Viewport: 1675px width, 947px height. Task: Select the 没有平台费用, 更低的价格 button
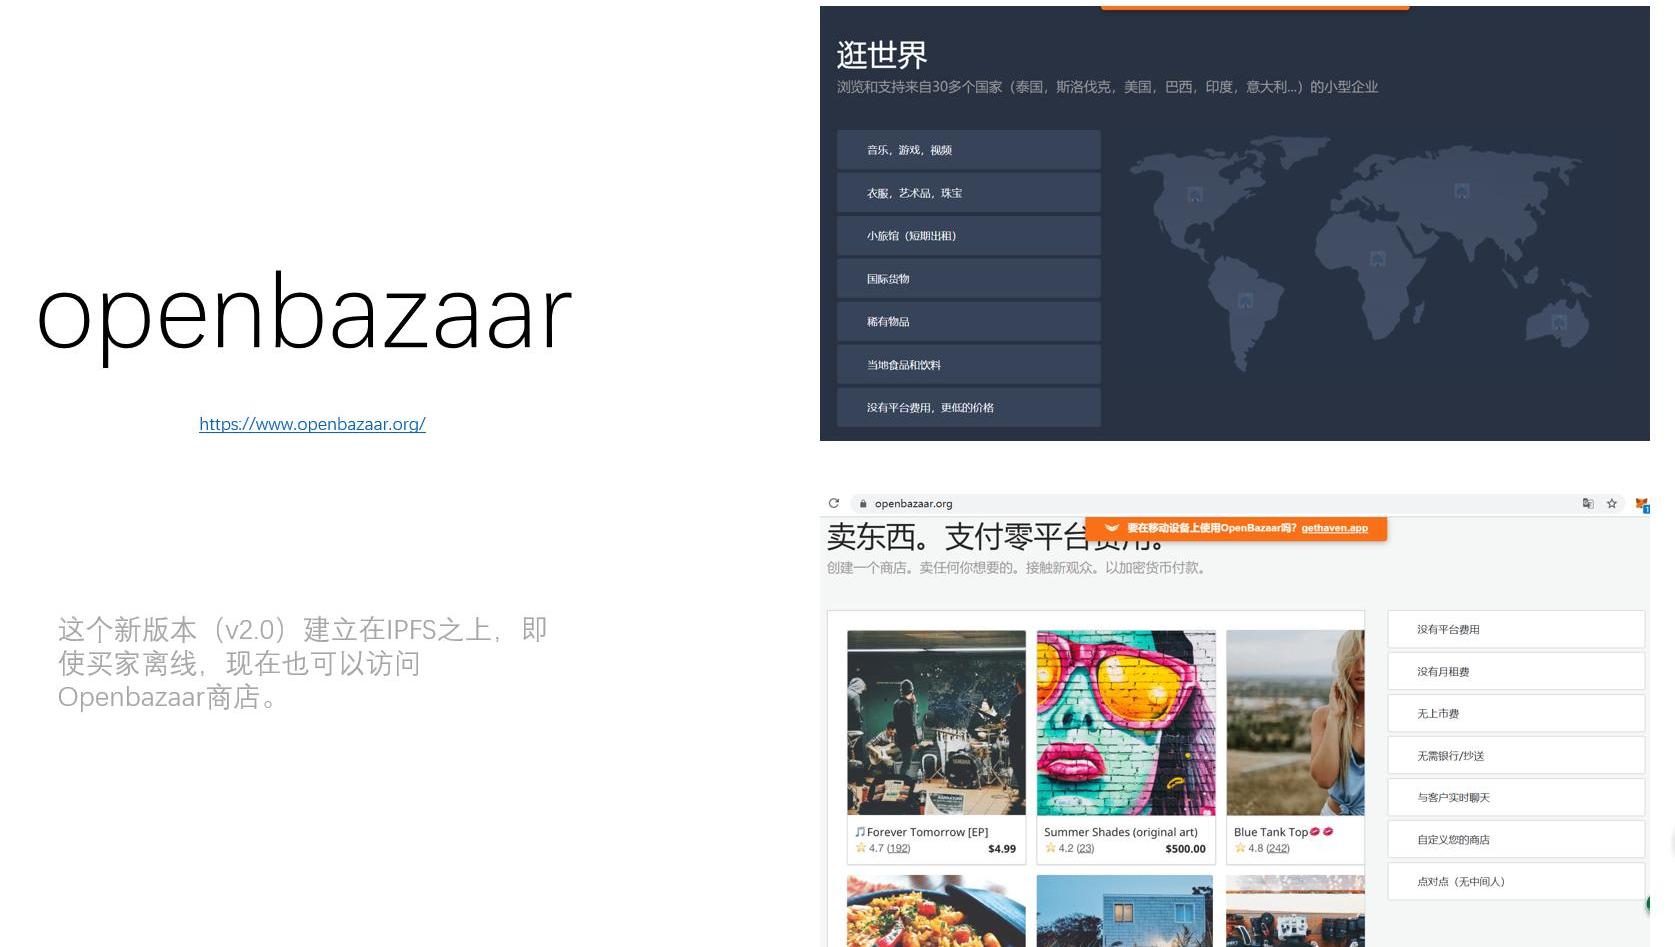click(969, 408)
